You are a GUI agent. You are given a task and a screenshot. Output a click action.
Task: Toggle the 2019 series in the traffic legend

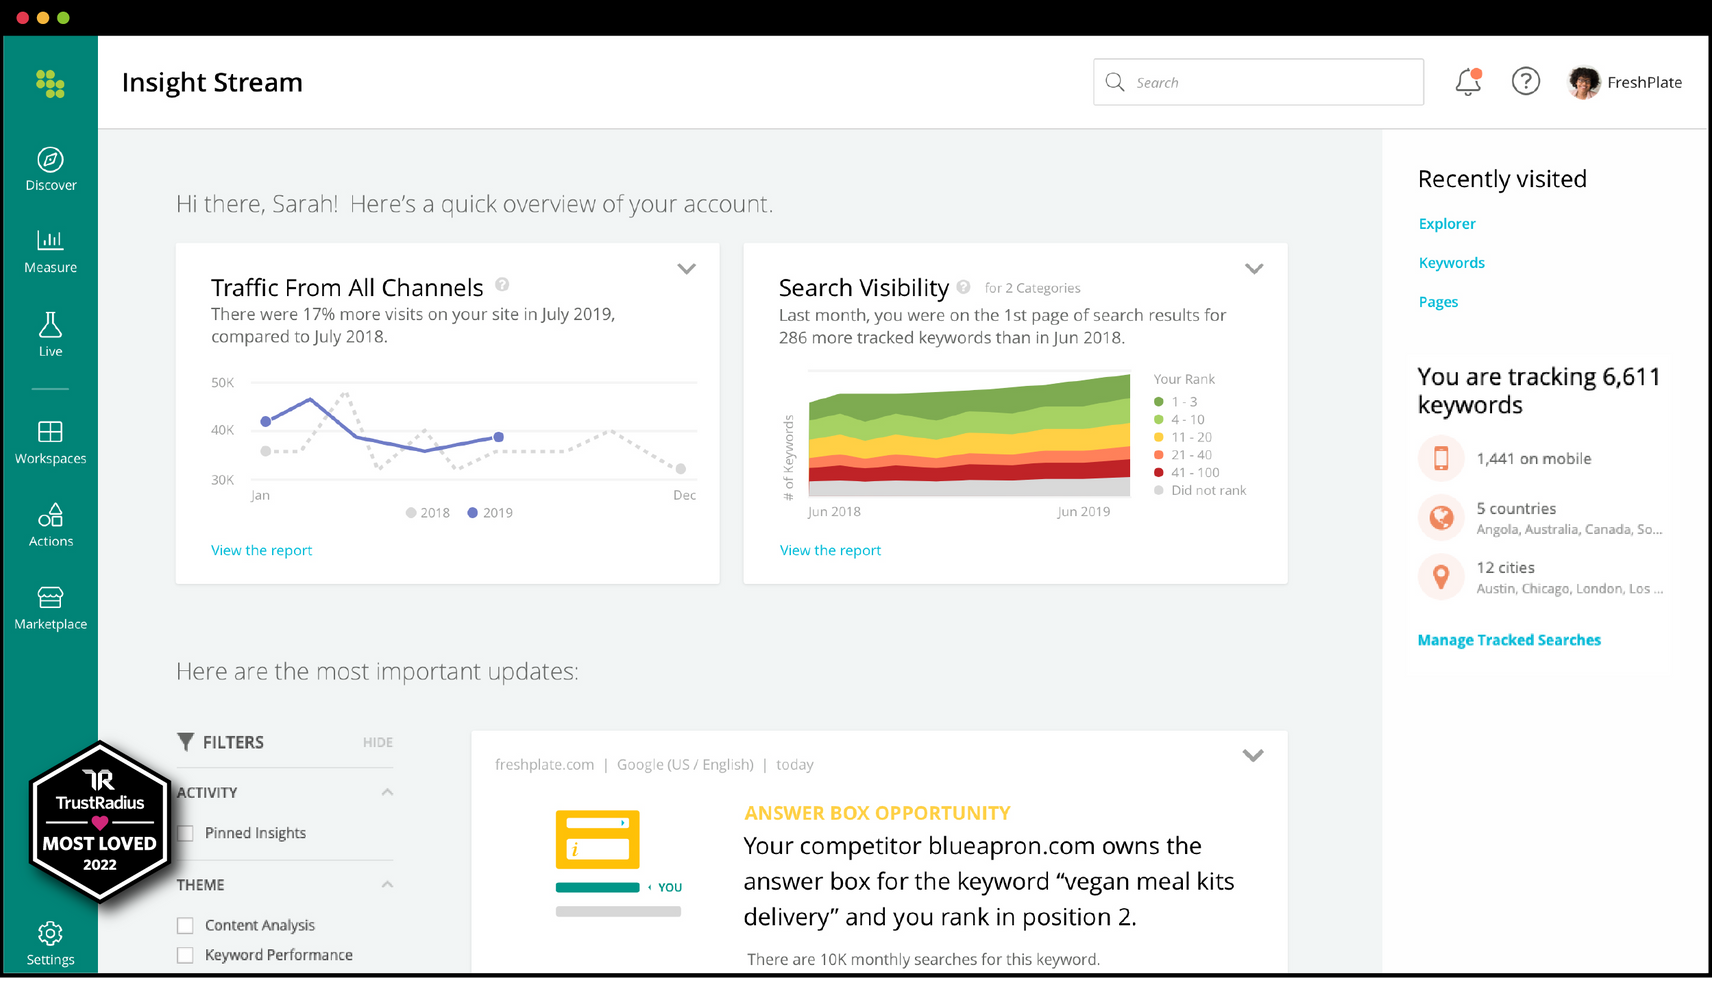[490, 512]
